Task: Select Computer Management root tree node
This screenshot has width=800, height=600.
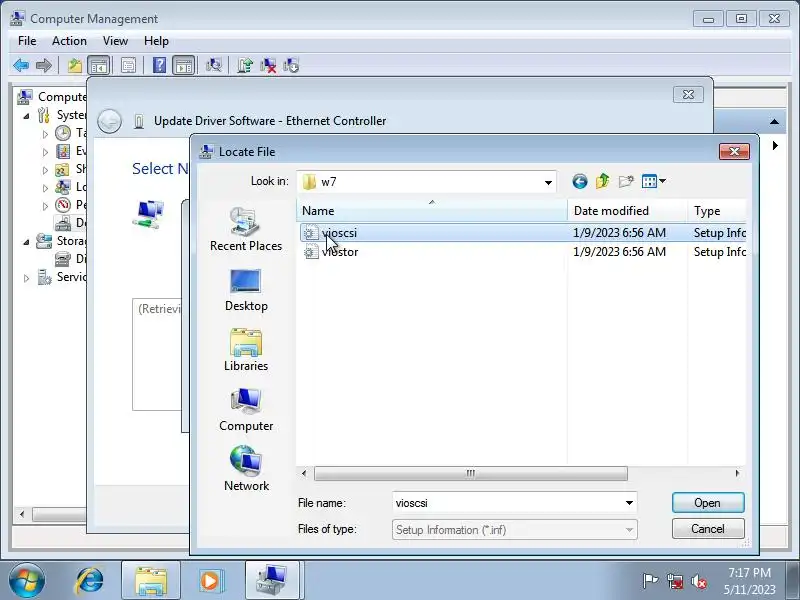Action: [52, 96]
